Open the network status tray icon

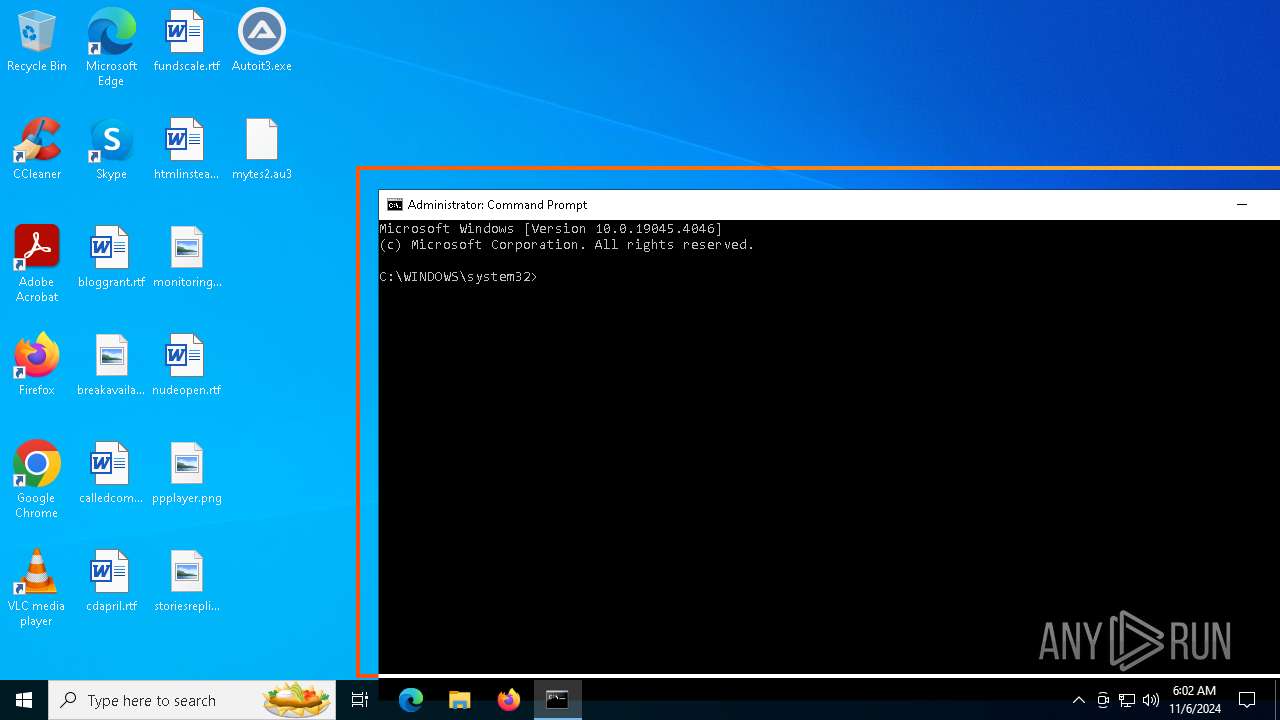tap(1127, 700)
